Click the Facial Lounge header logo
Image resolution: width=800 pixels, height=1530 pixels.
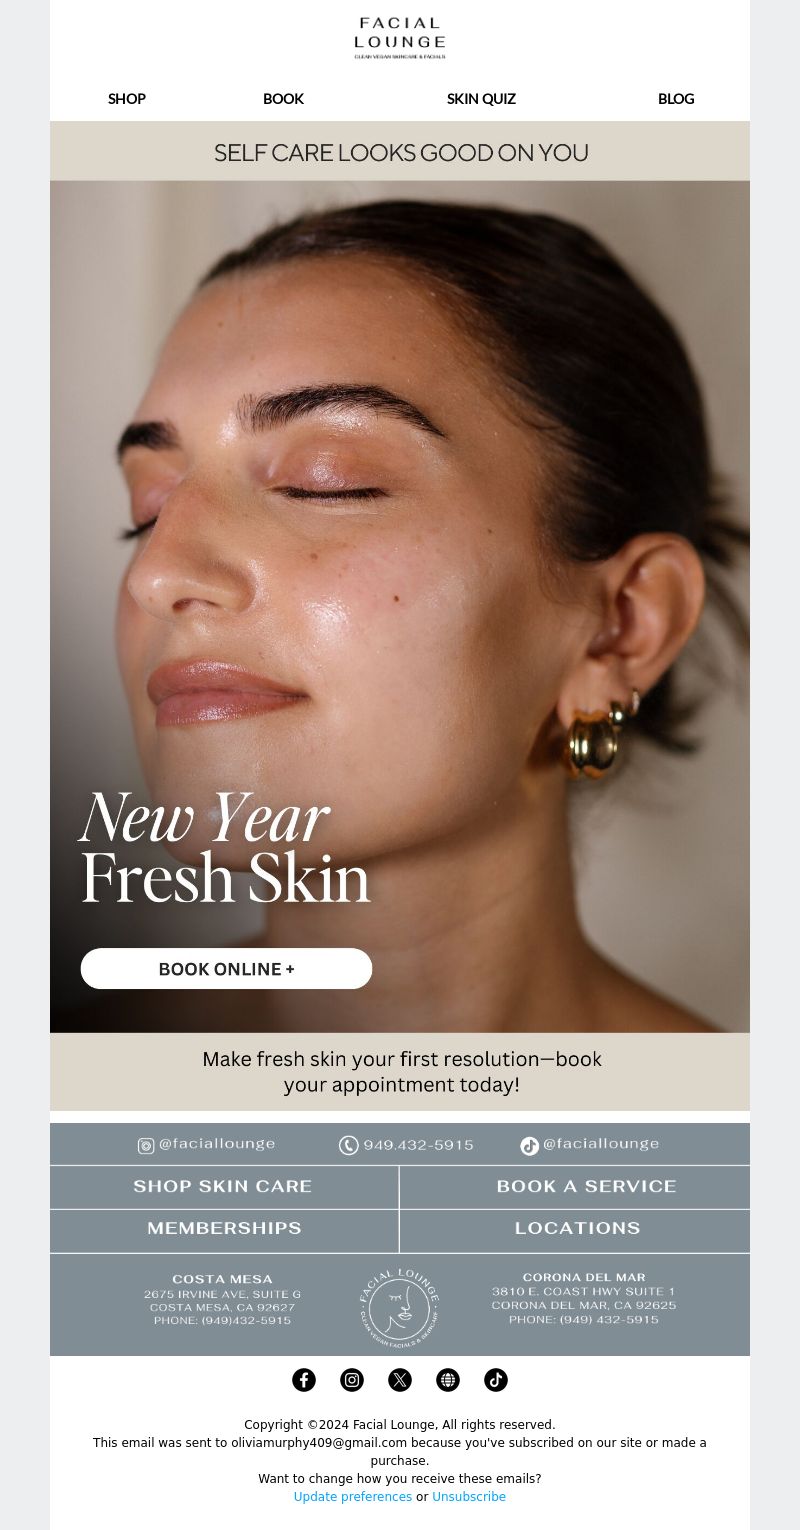(400, 37)
